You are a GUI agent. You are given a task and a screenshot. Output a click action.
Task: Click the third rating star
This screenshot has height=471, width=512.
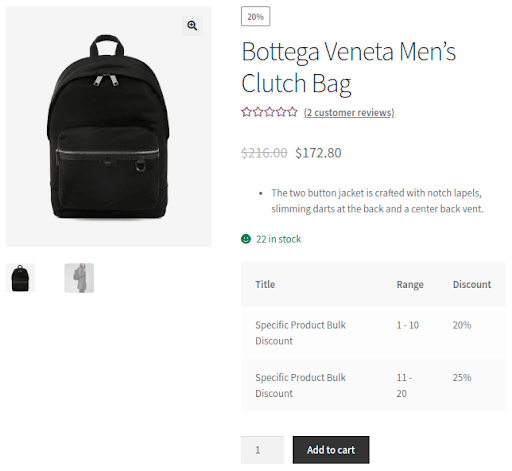(x=269, y=112)
